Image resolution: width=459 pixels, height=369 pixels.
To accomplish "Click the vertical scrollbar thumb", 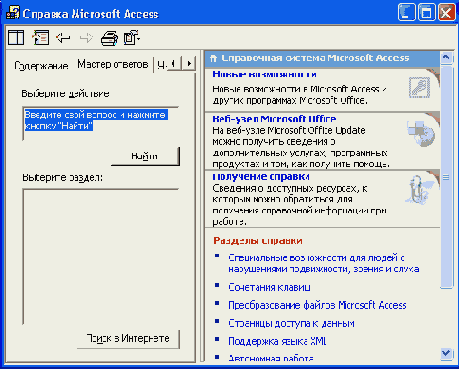I will pyautogui.click(x=446, y=177).
